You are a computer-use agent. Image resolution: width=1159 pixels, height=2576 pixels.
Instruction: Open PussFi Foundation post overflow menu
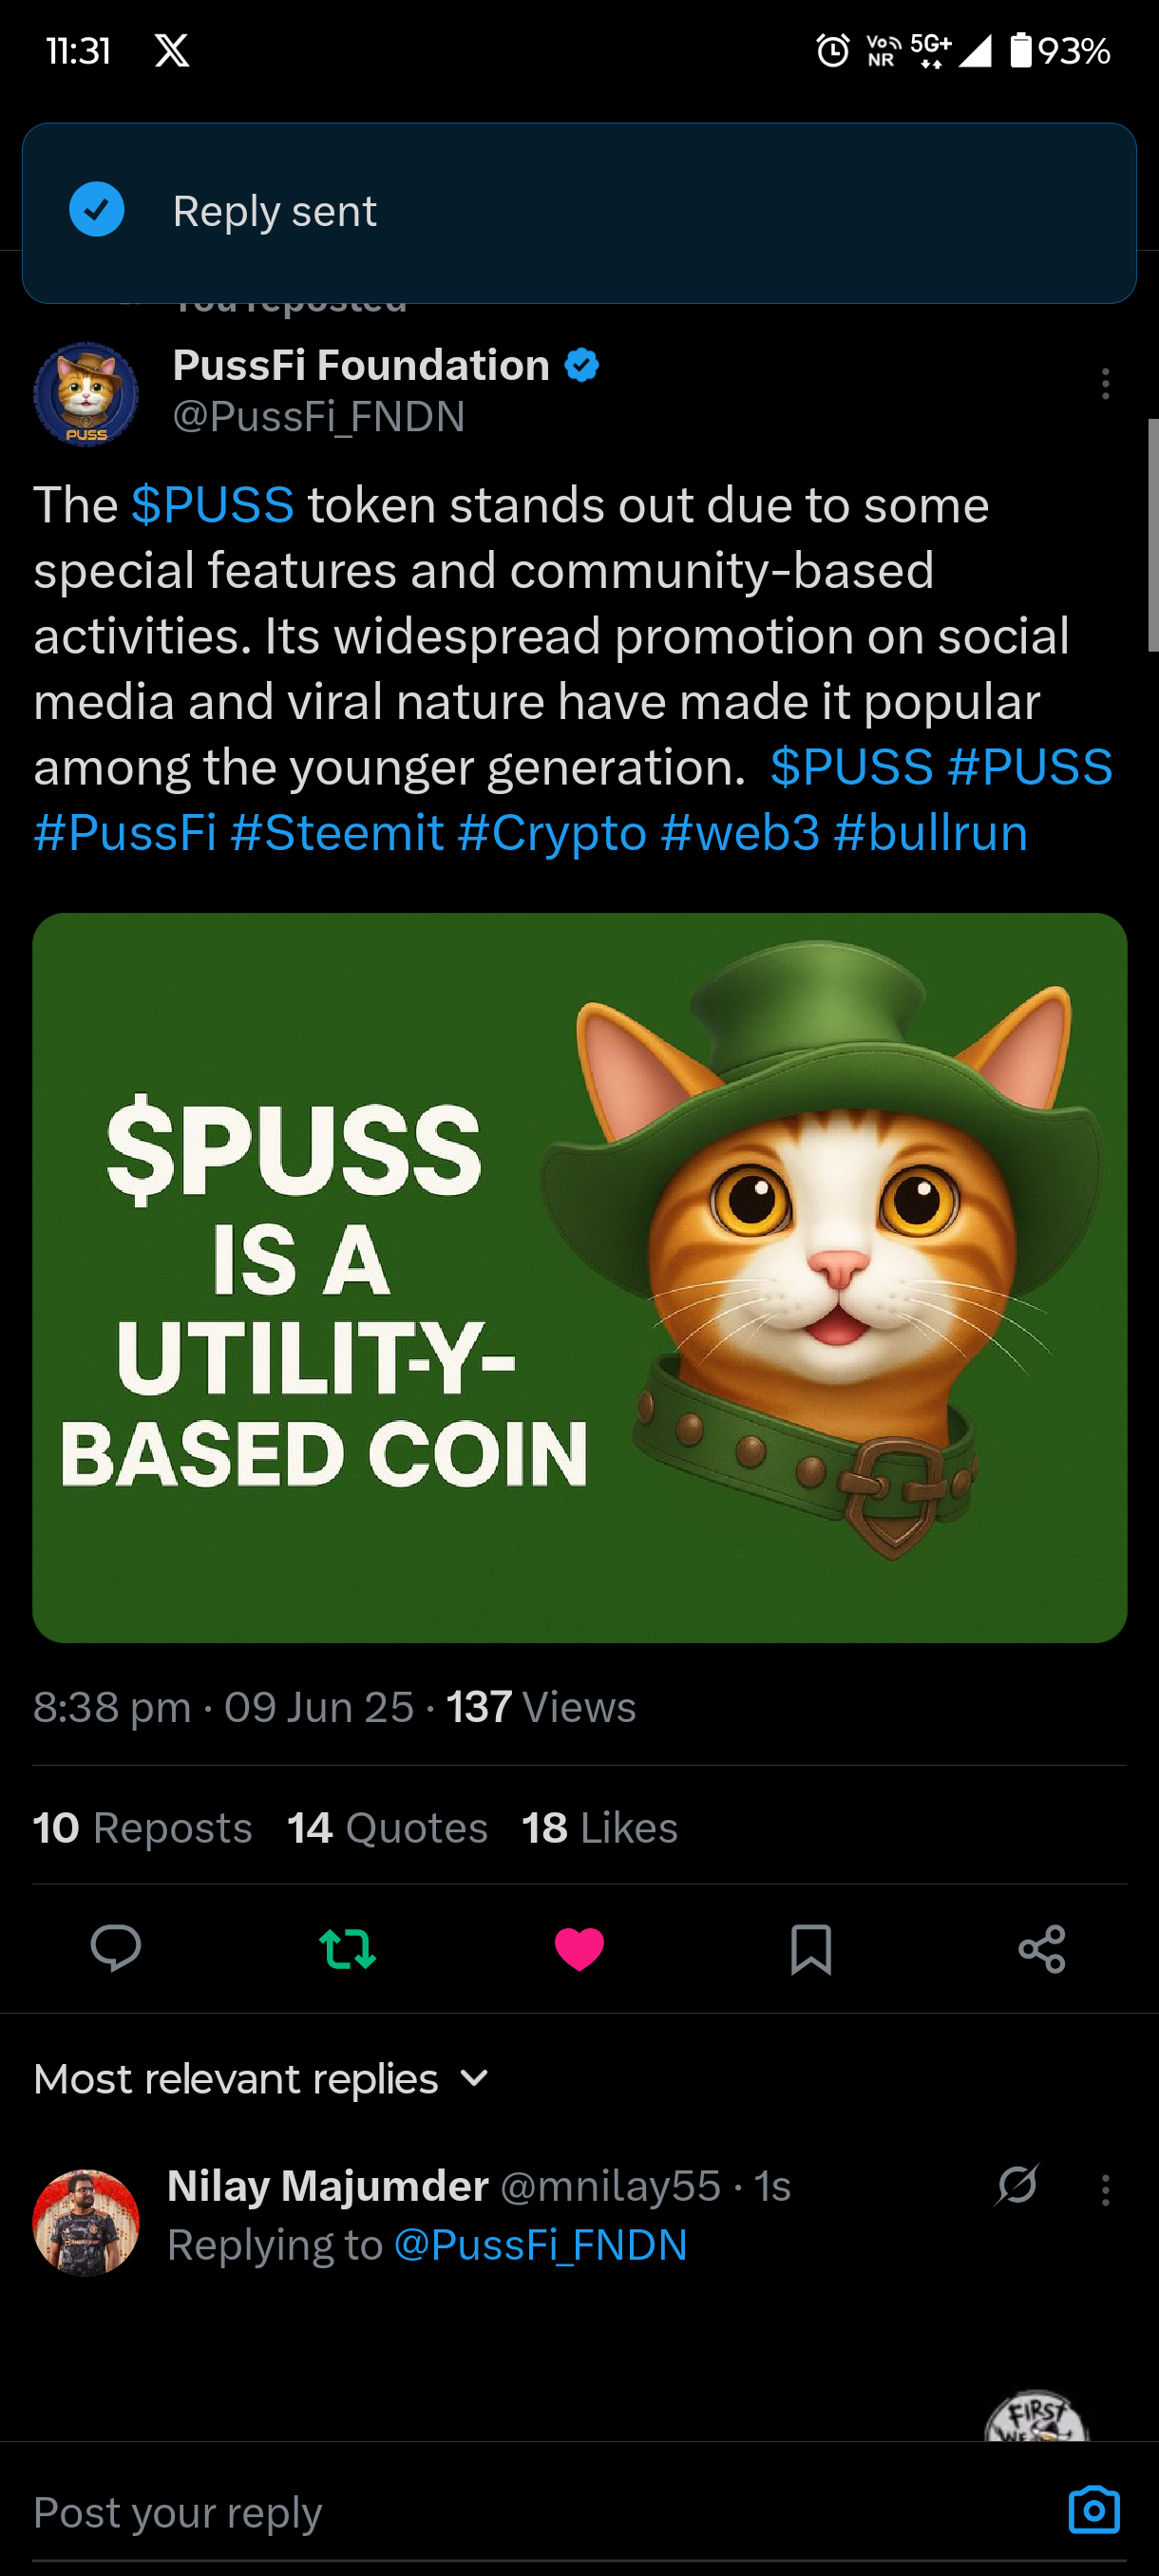[1105, 384]
